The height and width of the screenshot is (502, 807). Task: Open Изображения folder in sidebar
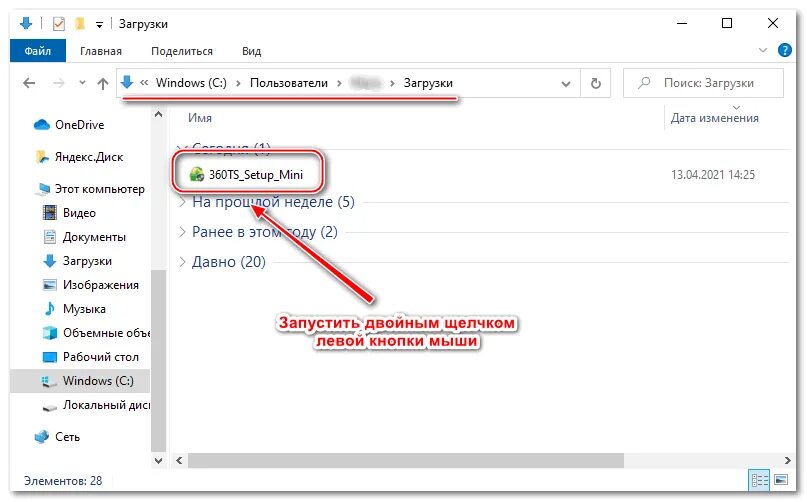tap(100, 285)
